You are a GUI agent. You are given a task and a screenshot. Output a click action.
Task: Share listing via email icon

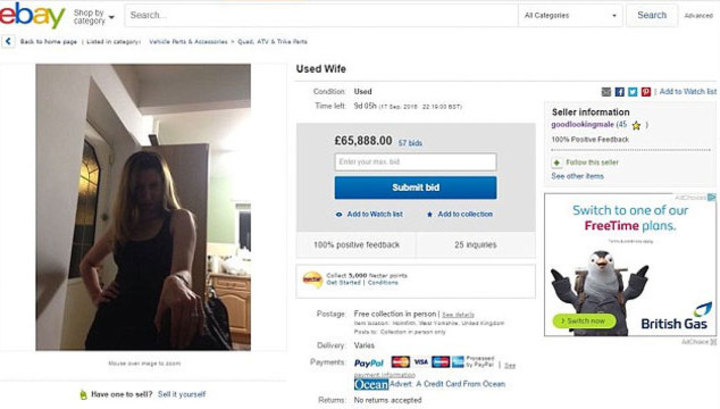[x=606, y=92]
